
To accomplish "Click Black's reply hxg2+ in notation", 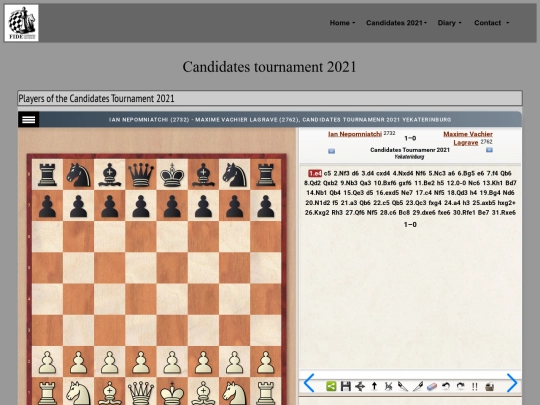I will 507,203.
